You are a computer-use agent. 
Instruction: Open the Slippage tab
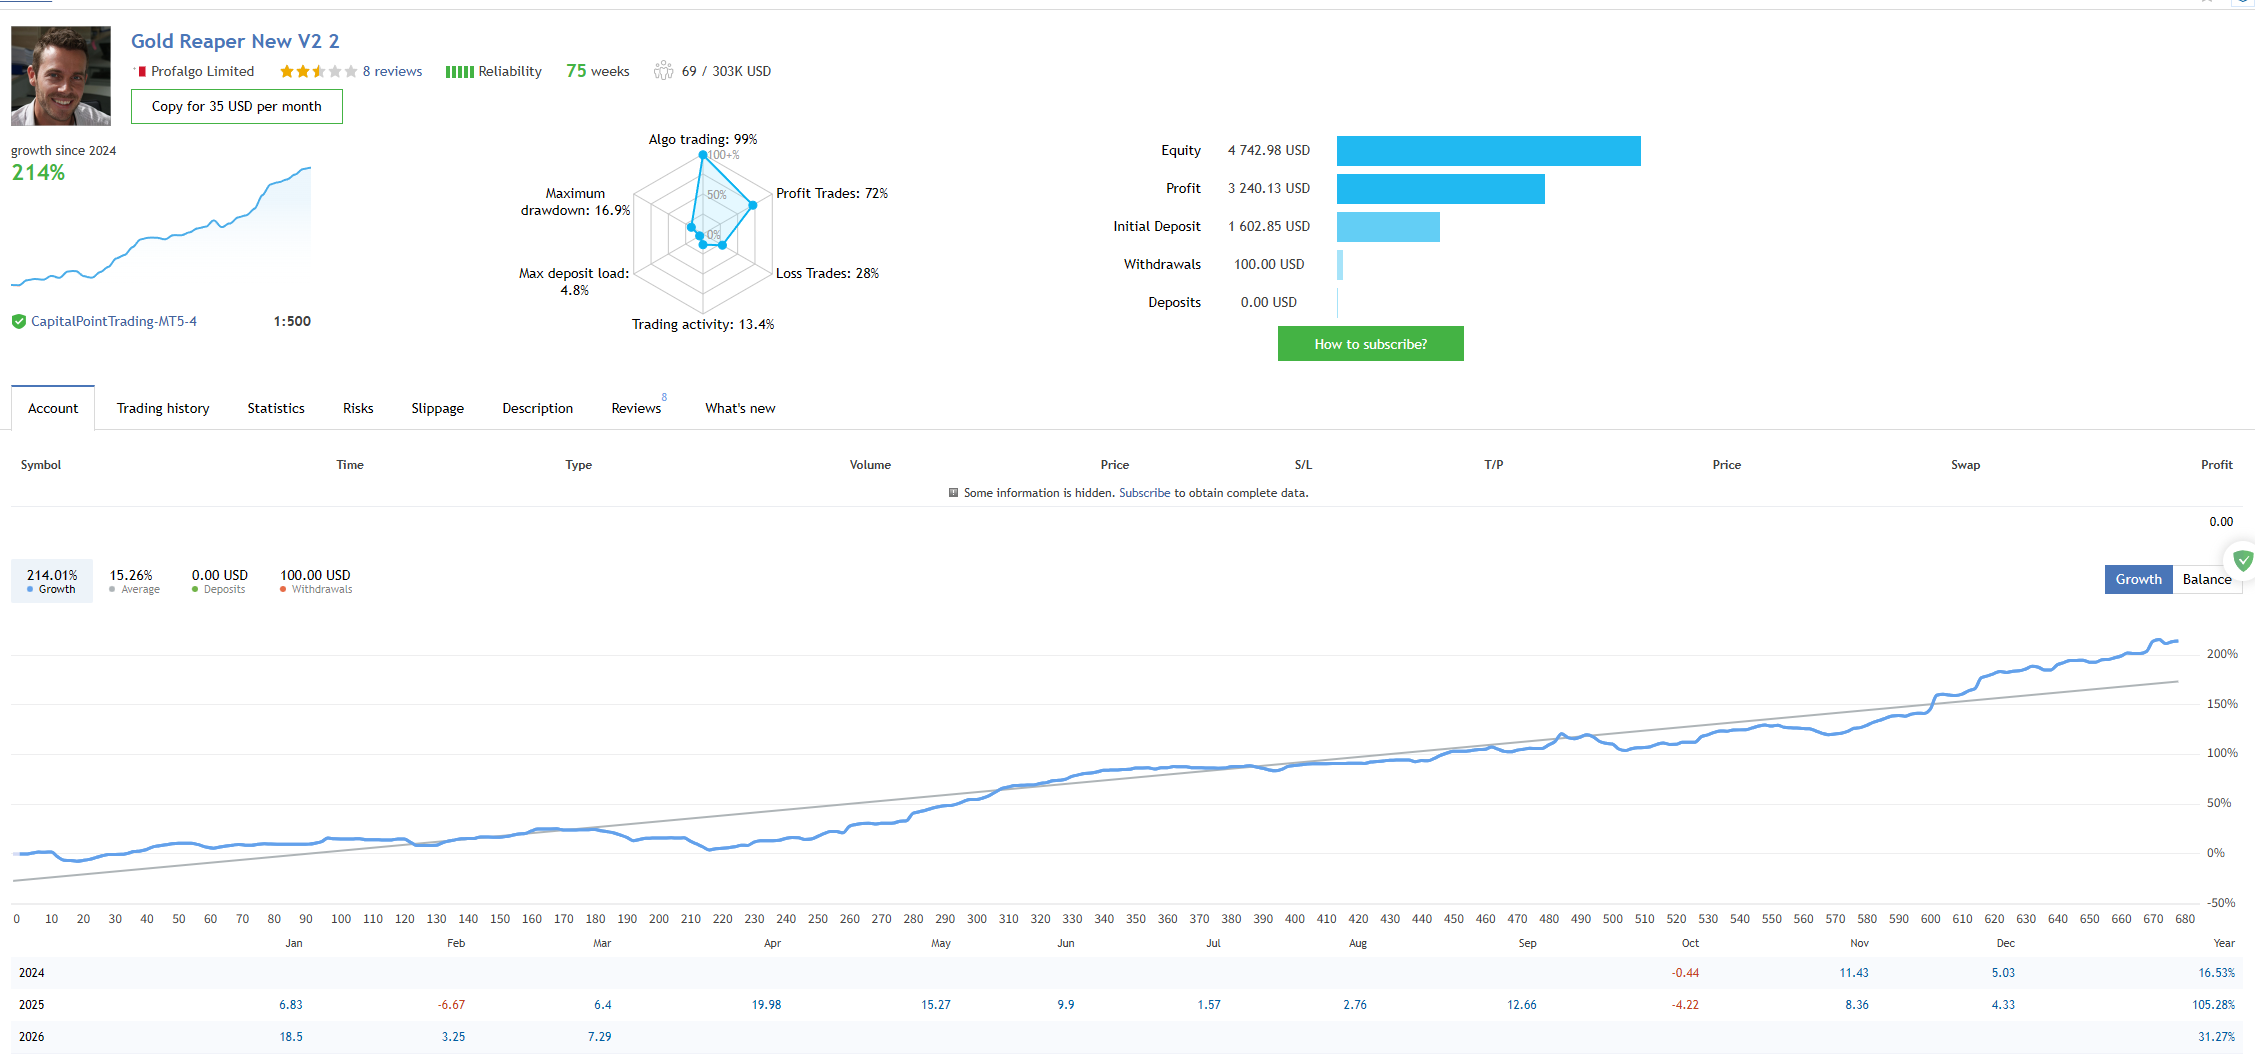pyautogui.click(x=437, y=408)
